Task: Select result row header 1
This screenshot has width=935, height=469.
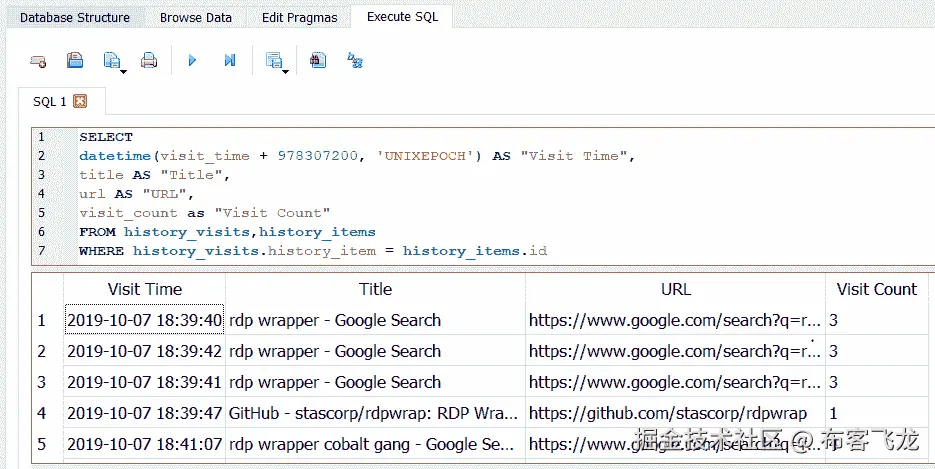Action: [x=48, y=320]
